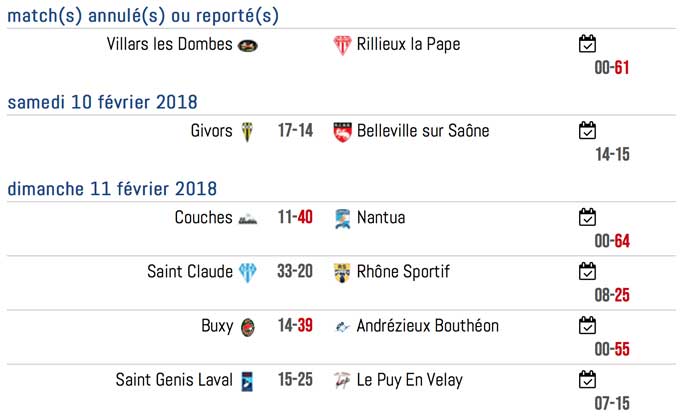The height and width of the screenshot is (419, 680).
Task: Click the Belleville sur Saône club crest
Action: point(342,132)
